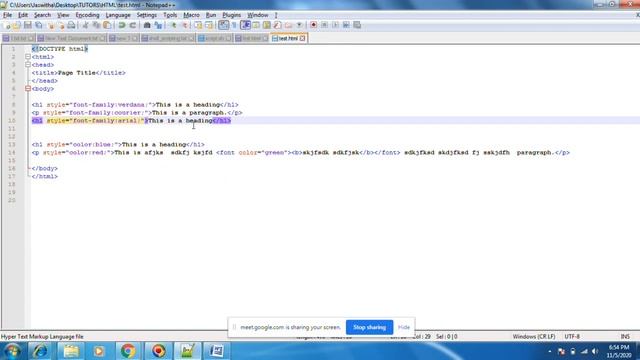Open the Macro menu

coord(191,15)
